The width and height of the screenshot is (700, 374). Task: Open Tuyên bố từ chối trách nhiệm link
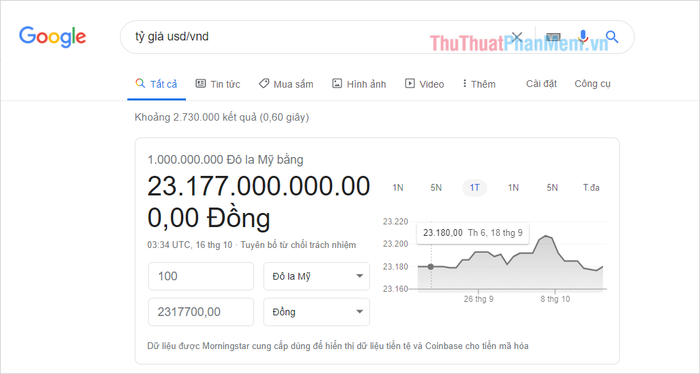coord(298,245)
